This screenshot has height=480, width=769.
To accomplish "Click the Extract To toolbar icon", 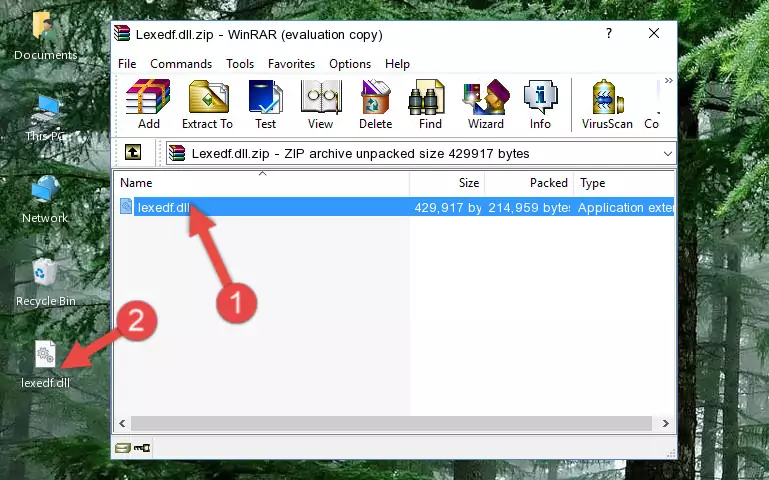I will pos(208,104).
